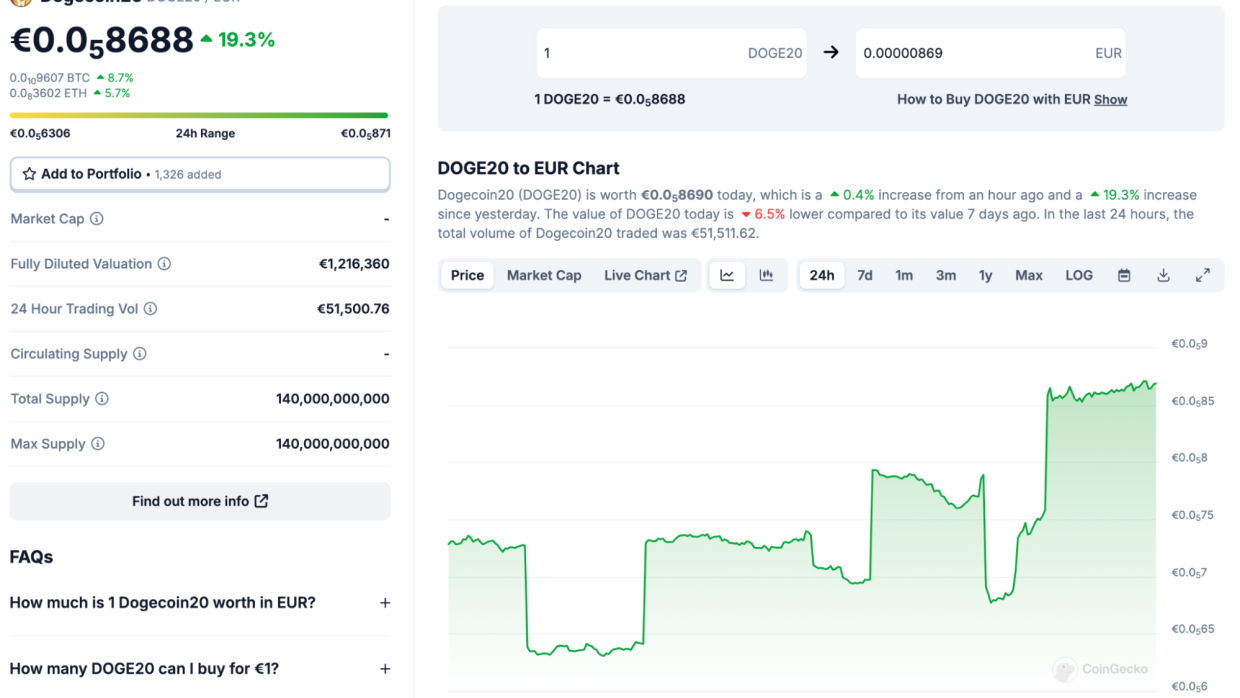Switch to candlestick chart view icon
Image resolution: width=1240 pixels, height=698 pixels.
coord(766,275)
